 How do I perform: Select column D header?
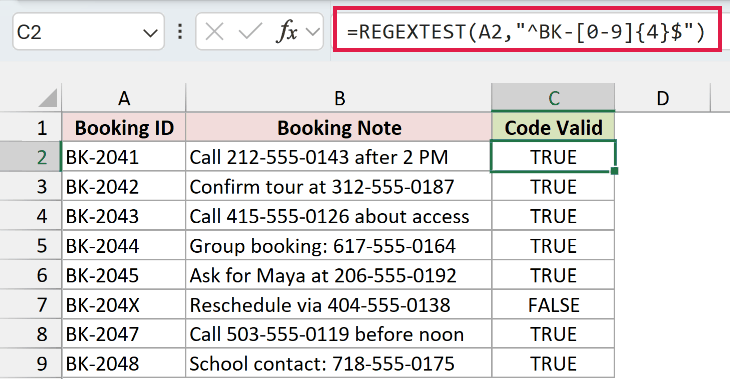pos(662,98)
